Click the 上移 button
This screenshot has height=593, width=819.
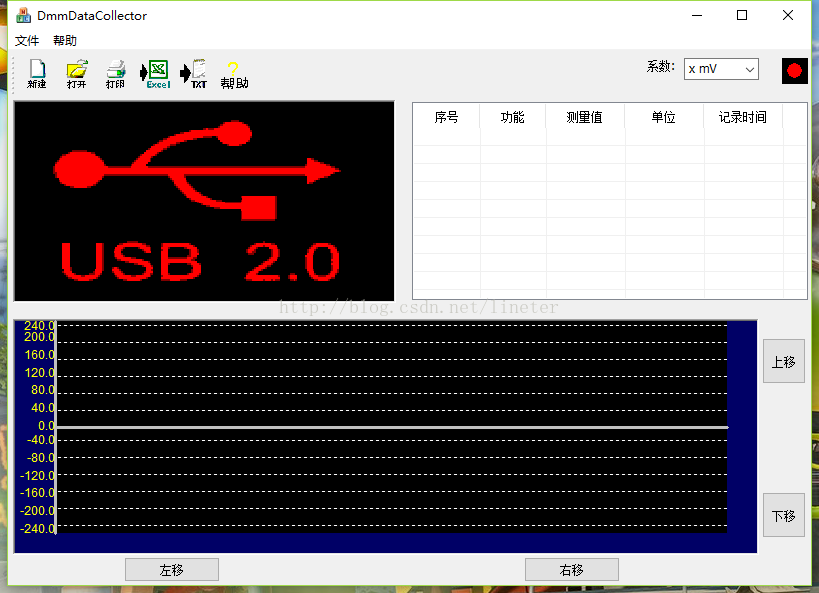[783, 361]
